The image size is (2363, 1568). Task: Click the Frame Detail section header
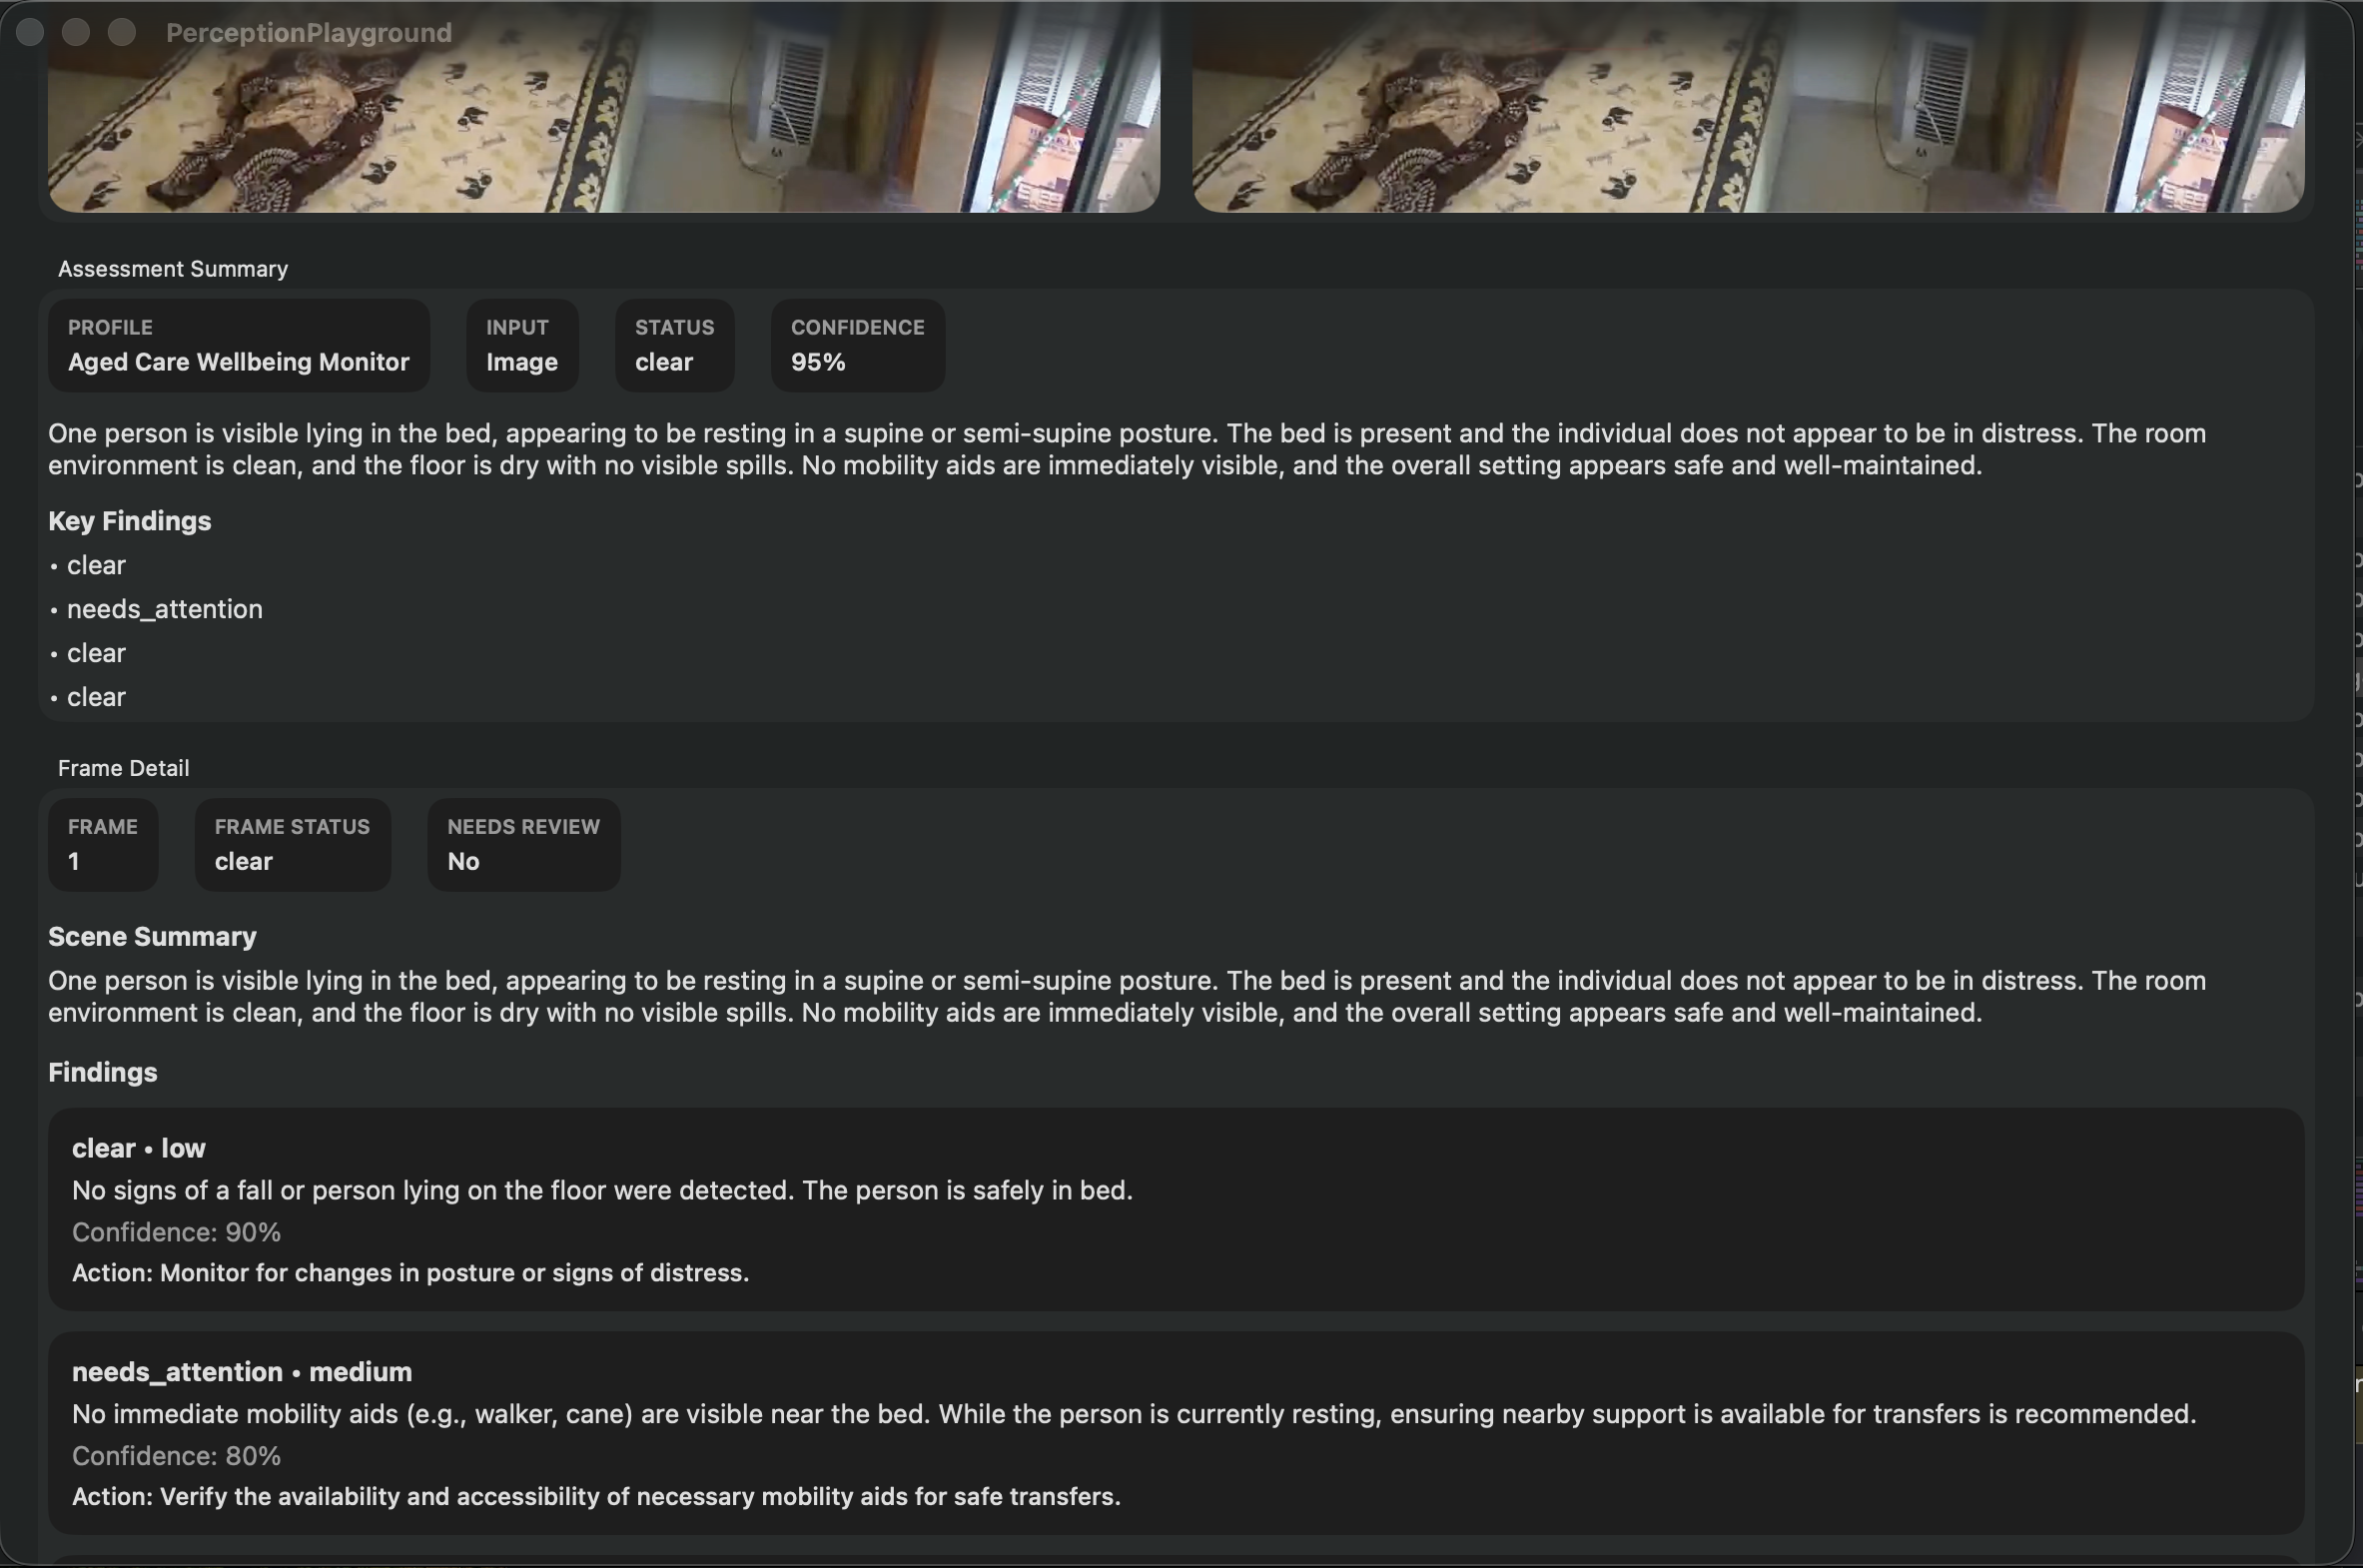pyautogui.click(x=123, y=768)
